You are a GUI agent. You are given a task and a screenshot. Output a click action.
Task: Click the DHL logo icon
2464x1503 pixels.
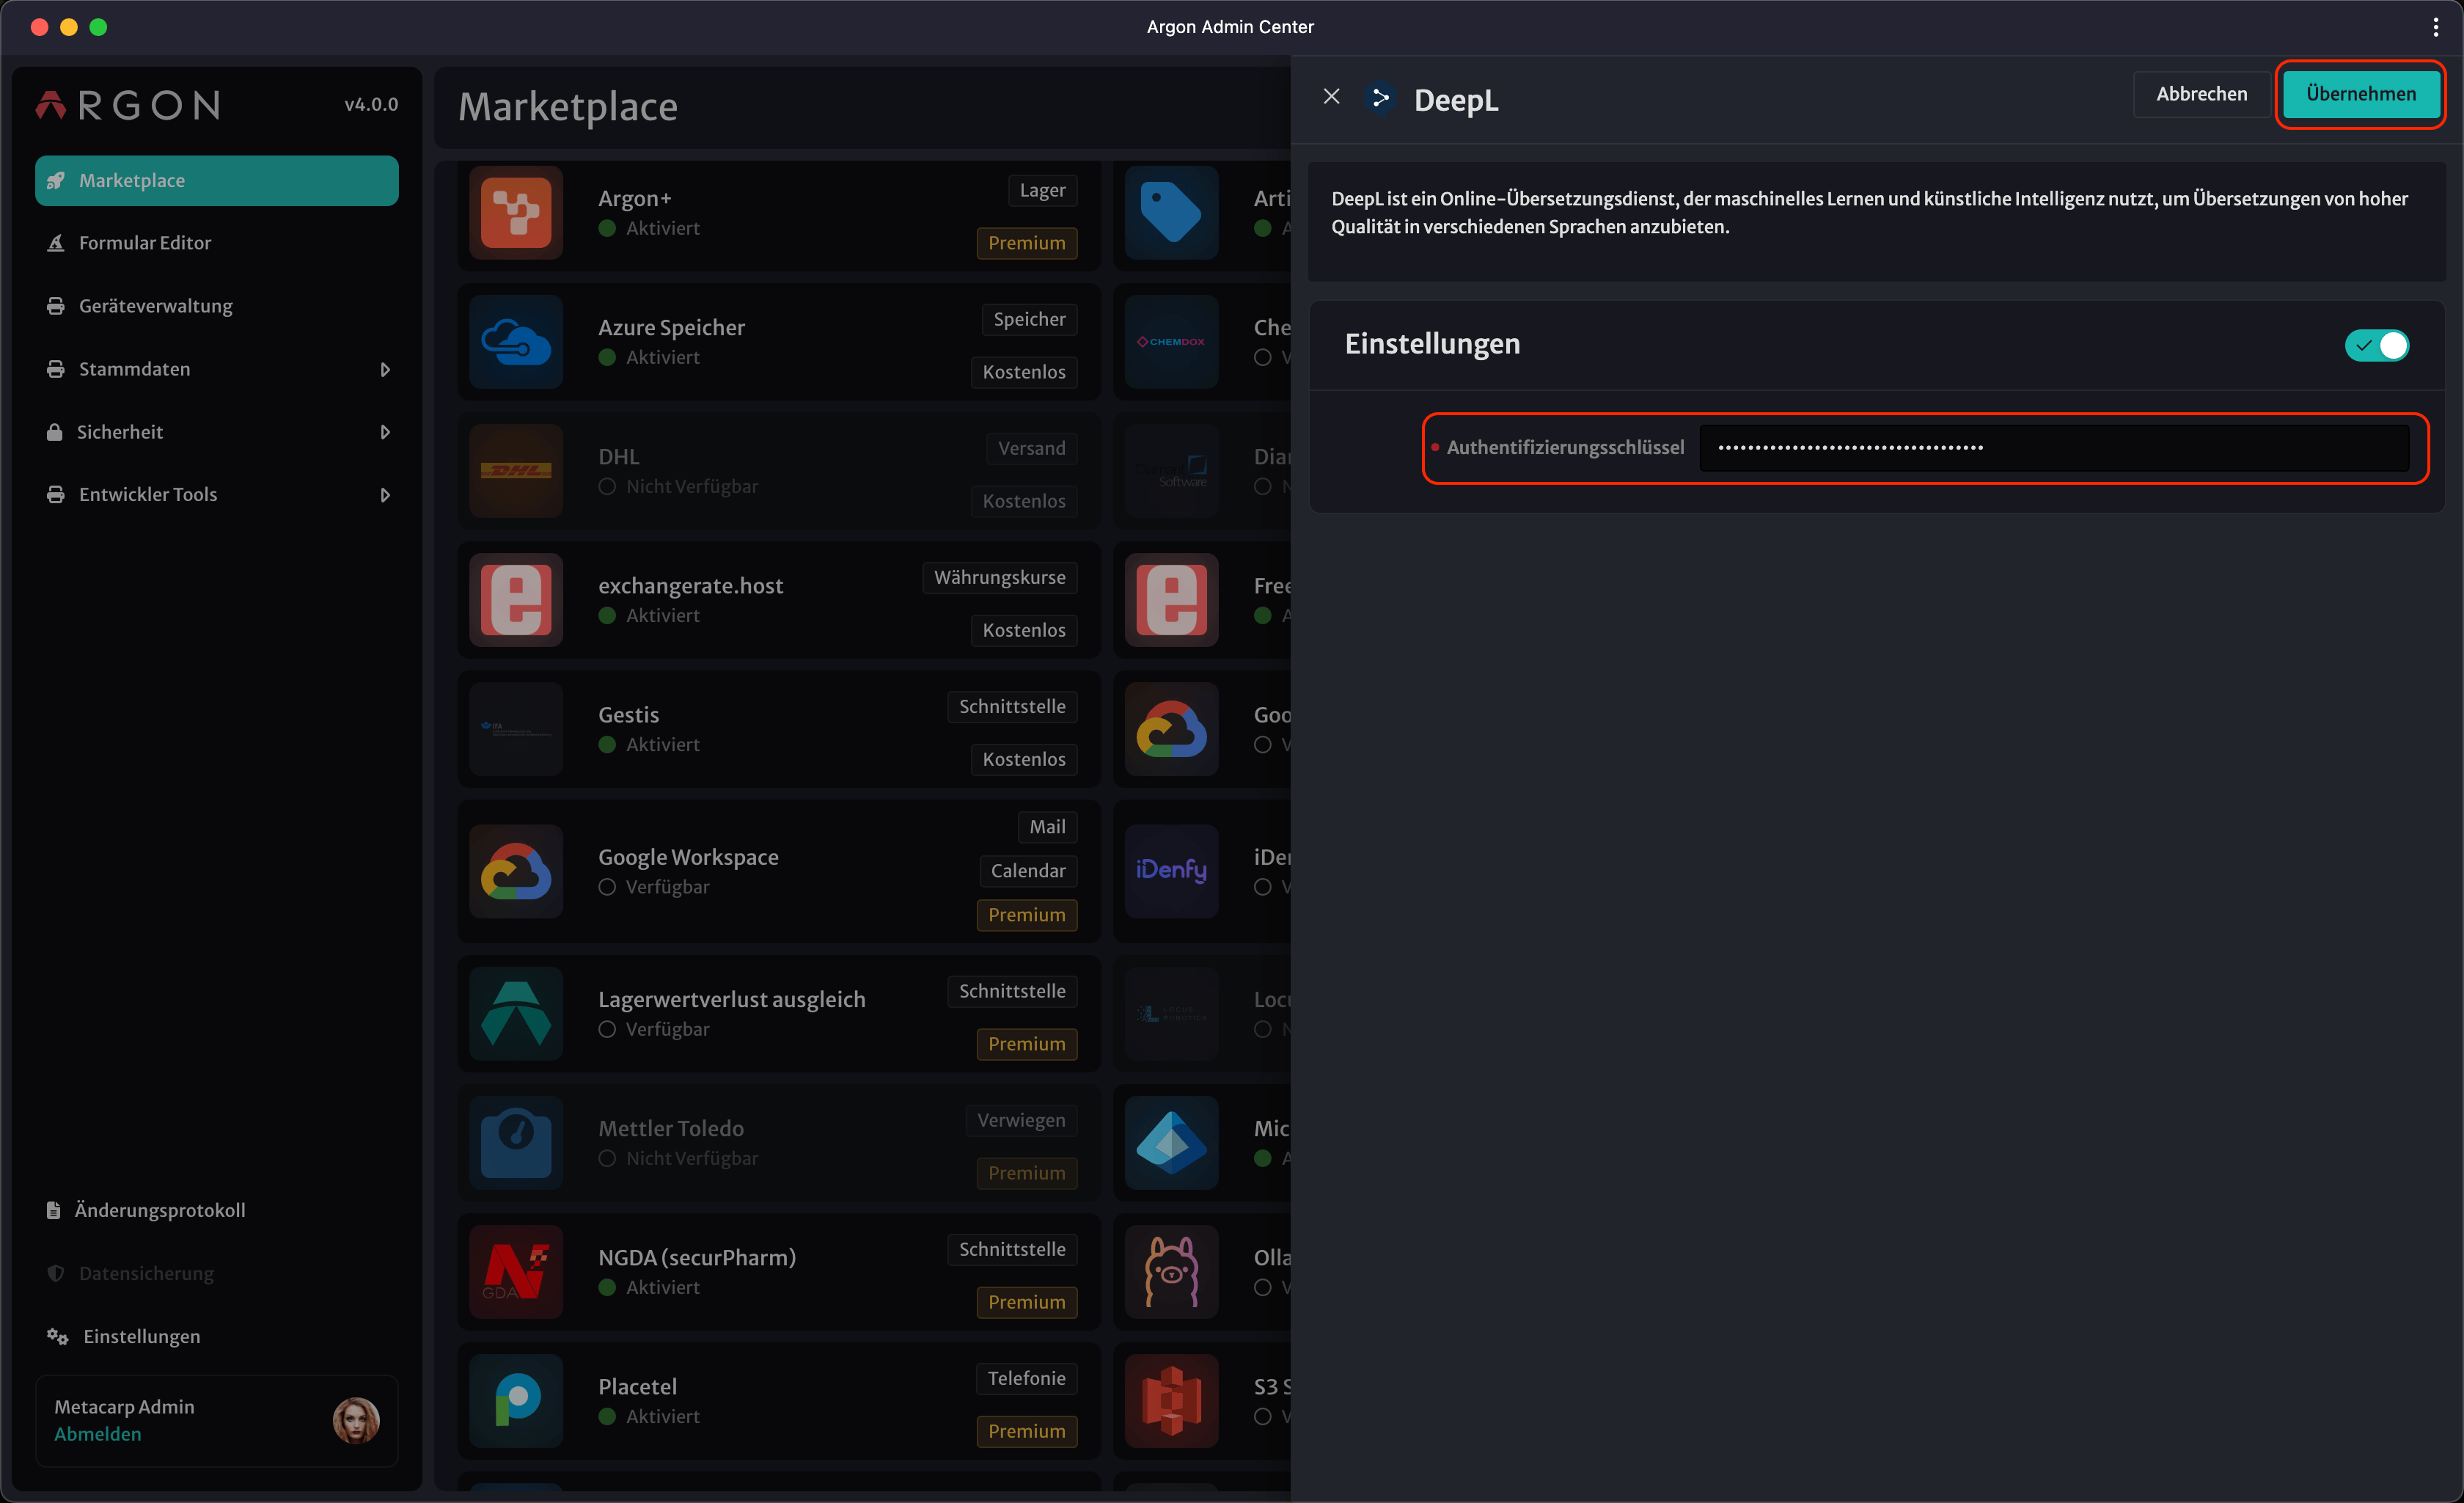516,471
